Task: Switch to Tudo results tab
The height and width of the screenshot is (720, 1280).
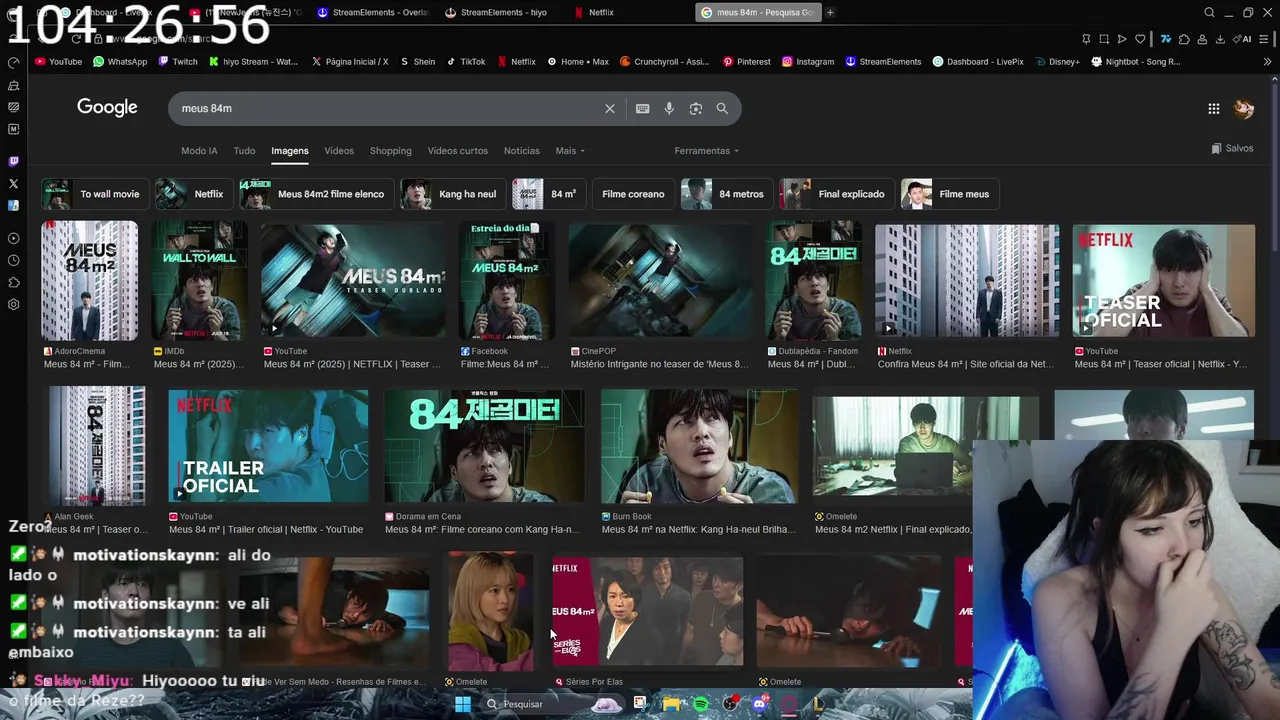Action: pyautogui.click(x=244, y=151)
